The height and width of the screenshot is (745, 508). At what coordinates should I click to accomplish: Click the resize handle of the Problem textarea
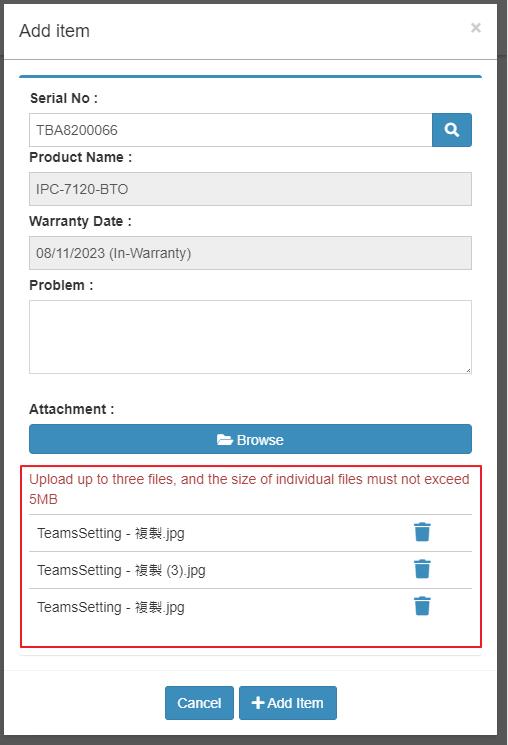468,370
